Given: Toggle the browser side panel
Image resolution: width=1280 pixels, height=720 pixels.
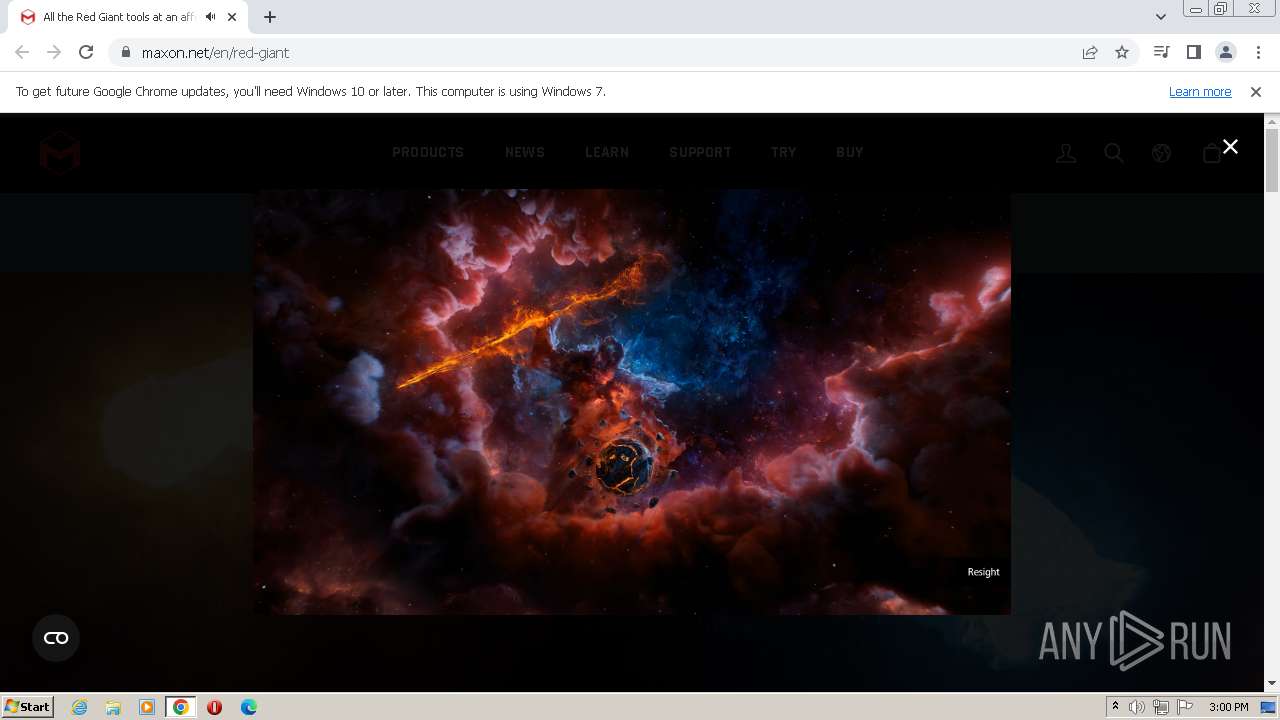Looking at the screenshot, I should (1193, 52).
